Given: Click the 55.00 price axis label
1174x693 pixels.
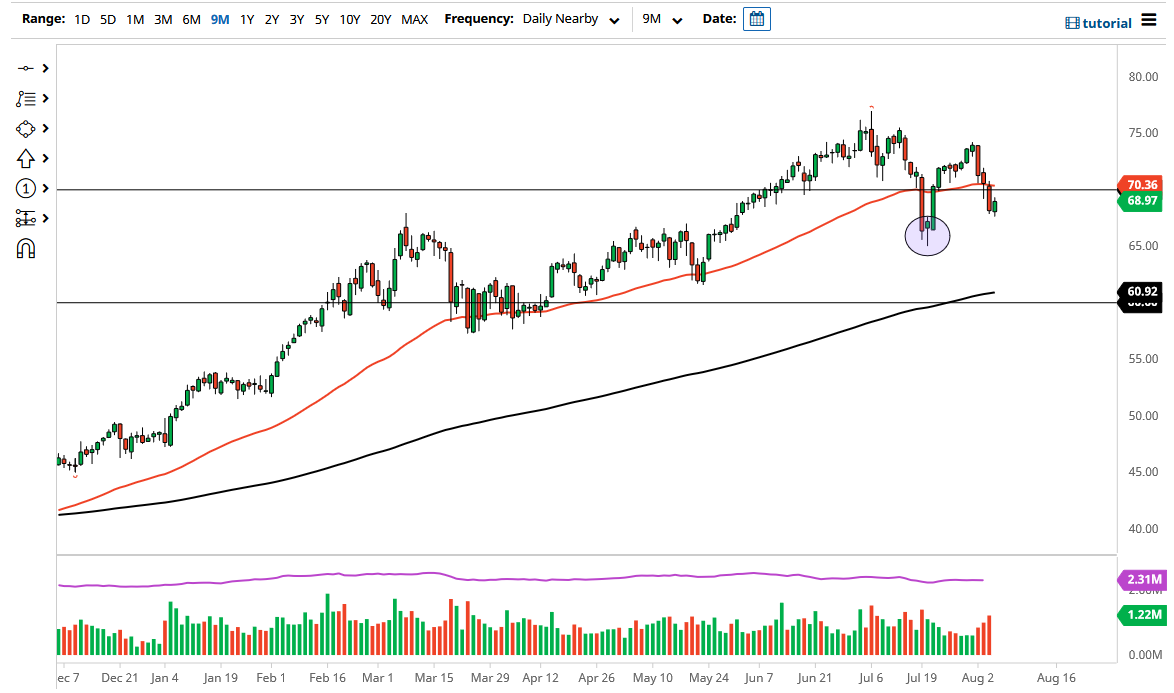Looking at the screenshot, I should tap(1143, 359).
